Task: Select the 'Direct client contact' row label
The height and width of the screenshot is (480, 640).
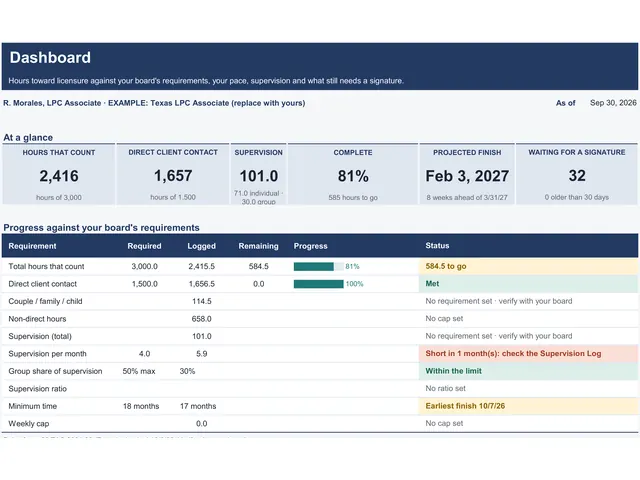Action: pyautogui.click(x=42, y=284)
